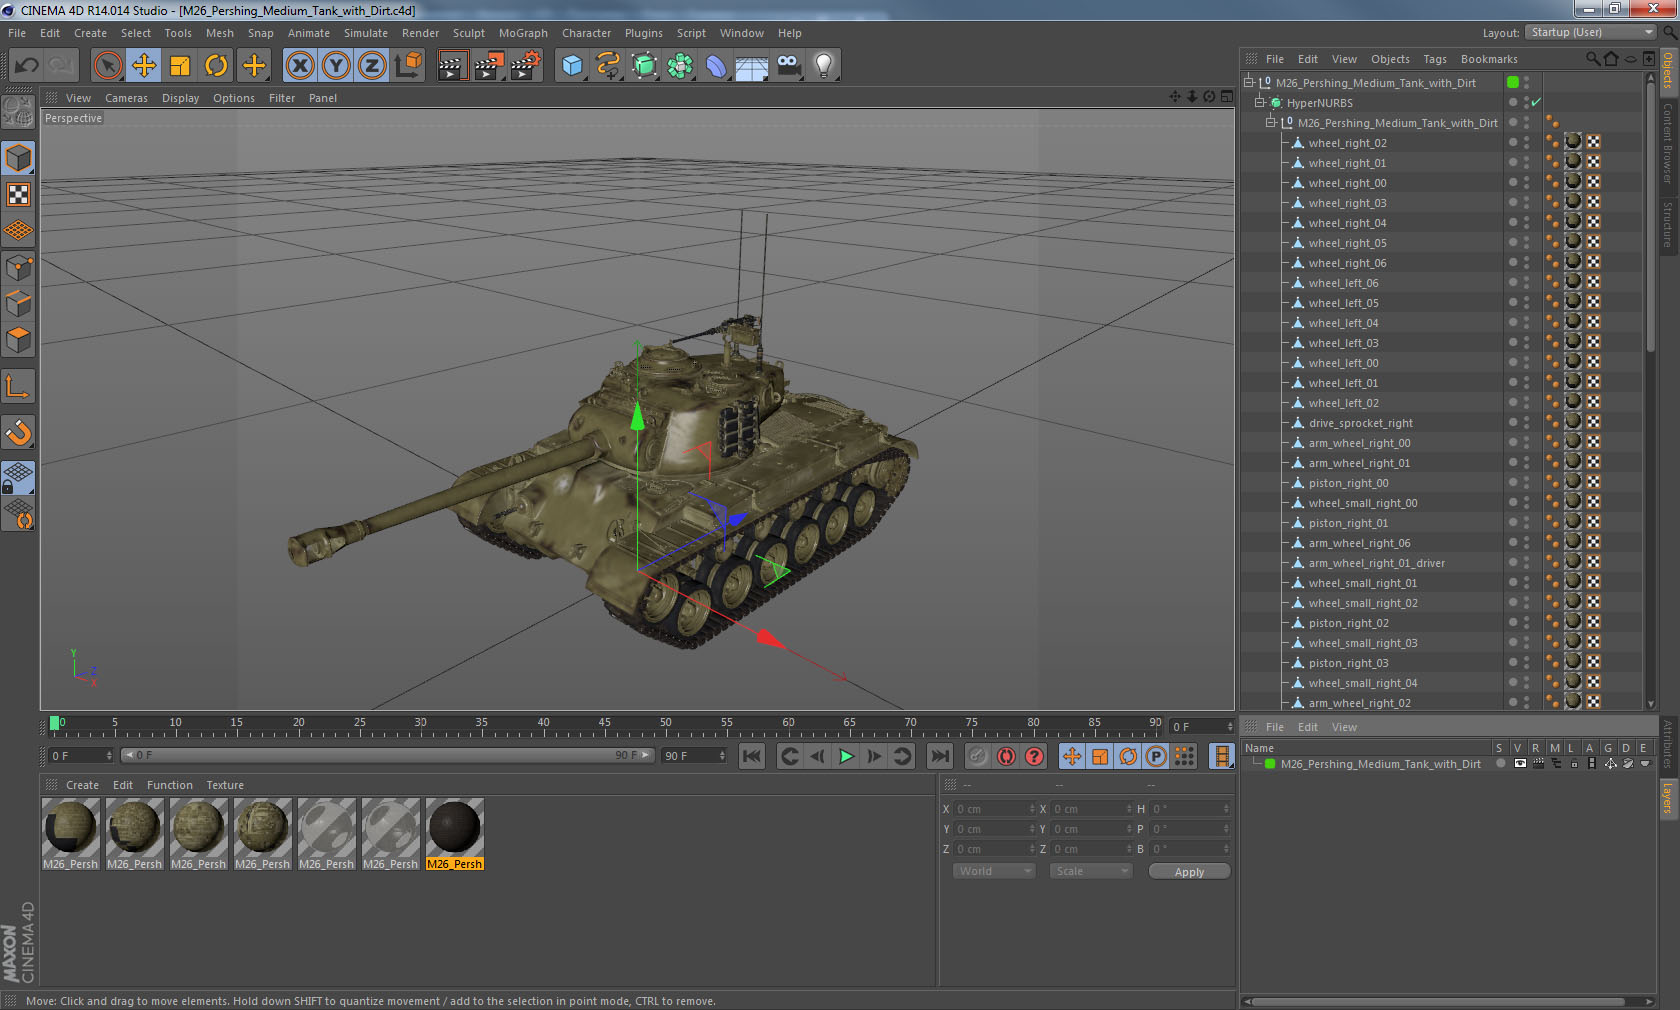Screen dimensions: 1680x1010
Task: Open the Array modeling objects icon
Action: point(681,66)
